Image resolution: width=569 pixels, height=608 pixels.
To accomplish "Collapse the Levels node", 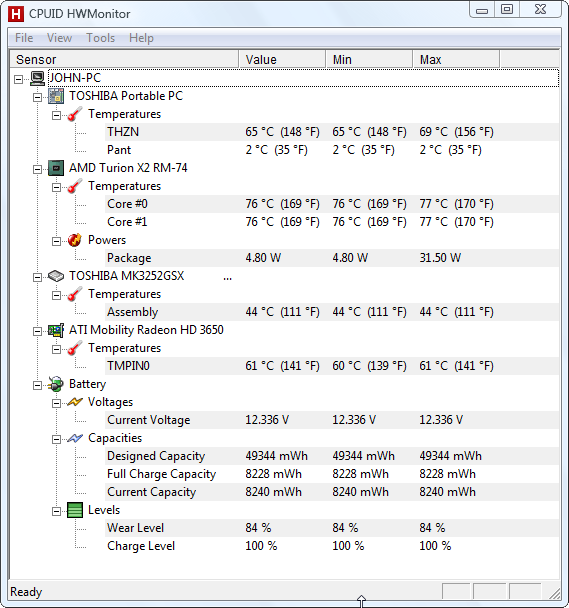I will click(56, 512).
